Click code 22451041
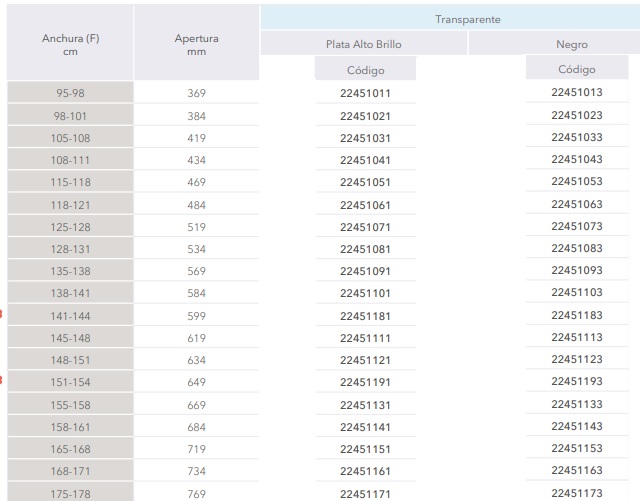The height and width of the screenshot is (501, 640). coord(365,160)
